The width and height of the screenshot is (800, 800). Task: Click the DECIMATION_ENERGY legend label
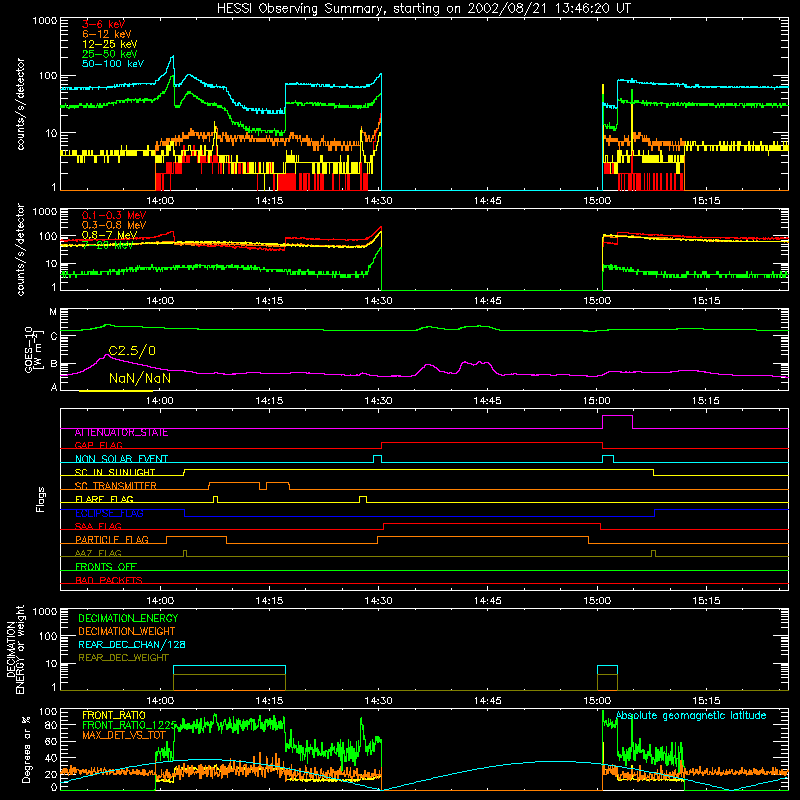tap(128, 618)
